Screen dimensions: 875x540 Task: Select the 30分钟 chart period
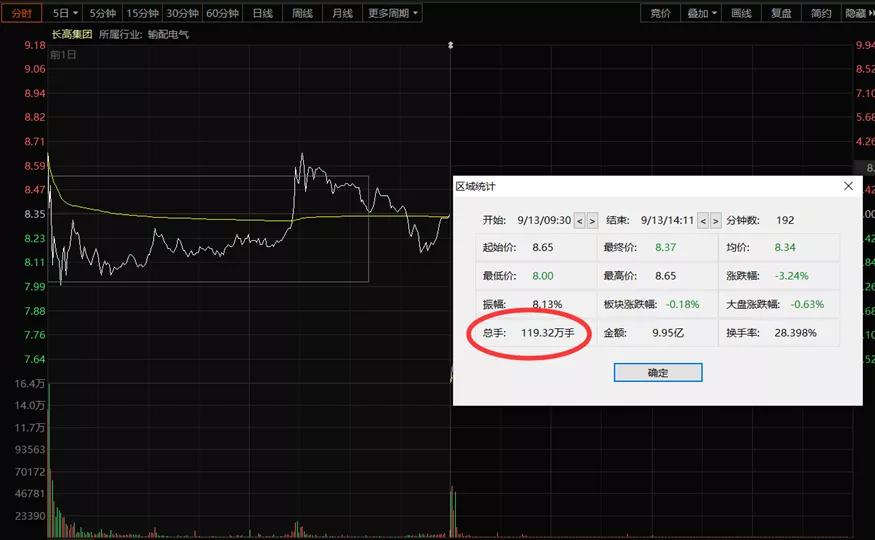pos(182,13)
